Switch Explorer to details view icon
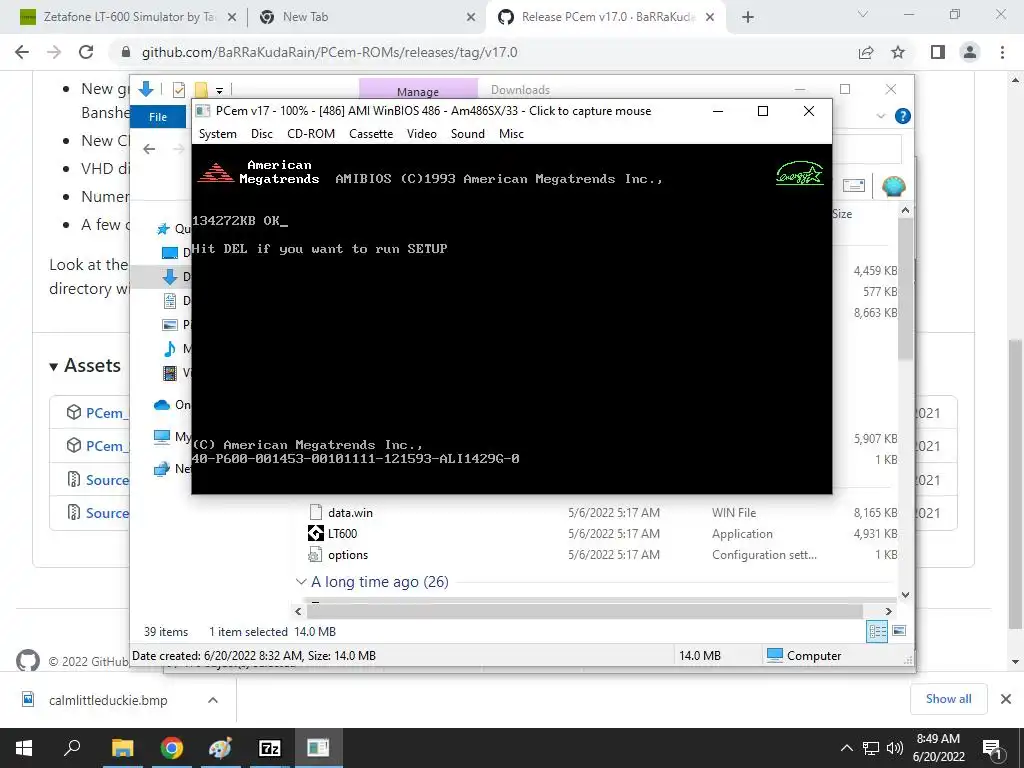 877,631
